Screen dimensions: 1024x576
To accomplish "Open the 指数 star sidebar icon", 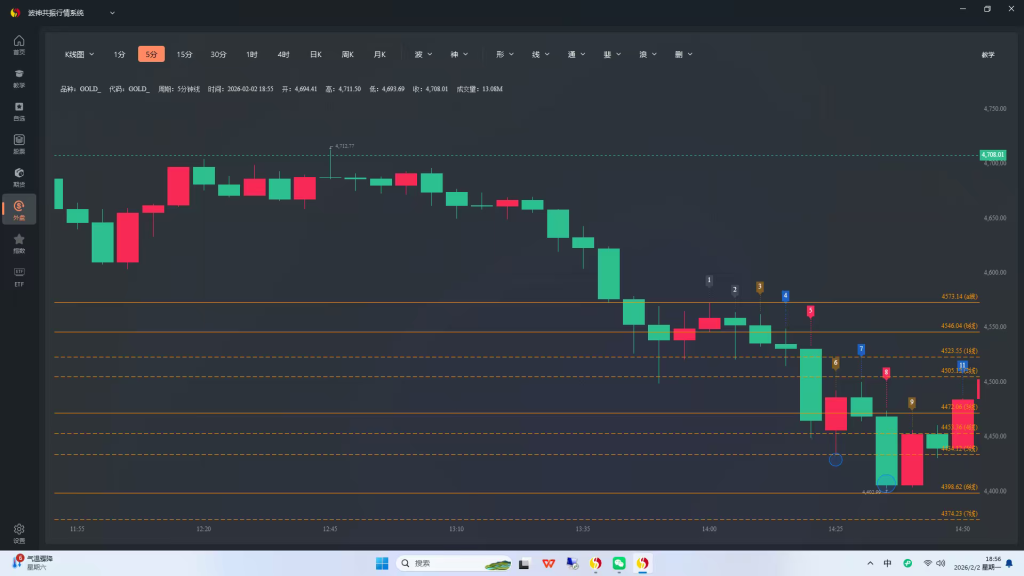I will (19, 242).
